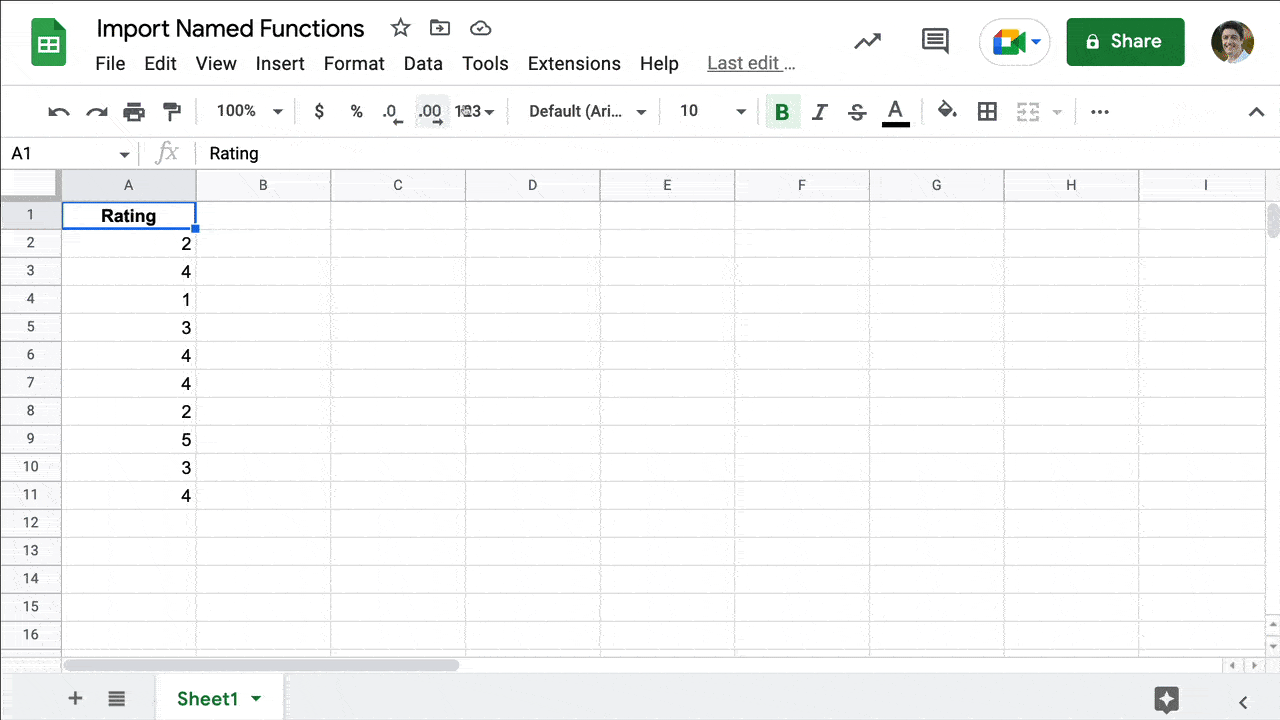The width and height of the screenshot is (1280, 720).
Task: Toggle strikethrough formatting
Action: 857,111
